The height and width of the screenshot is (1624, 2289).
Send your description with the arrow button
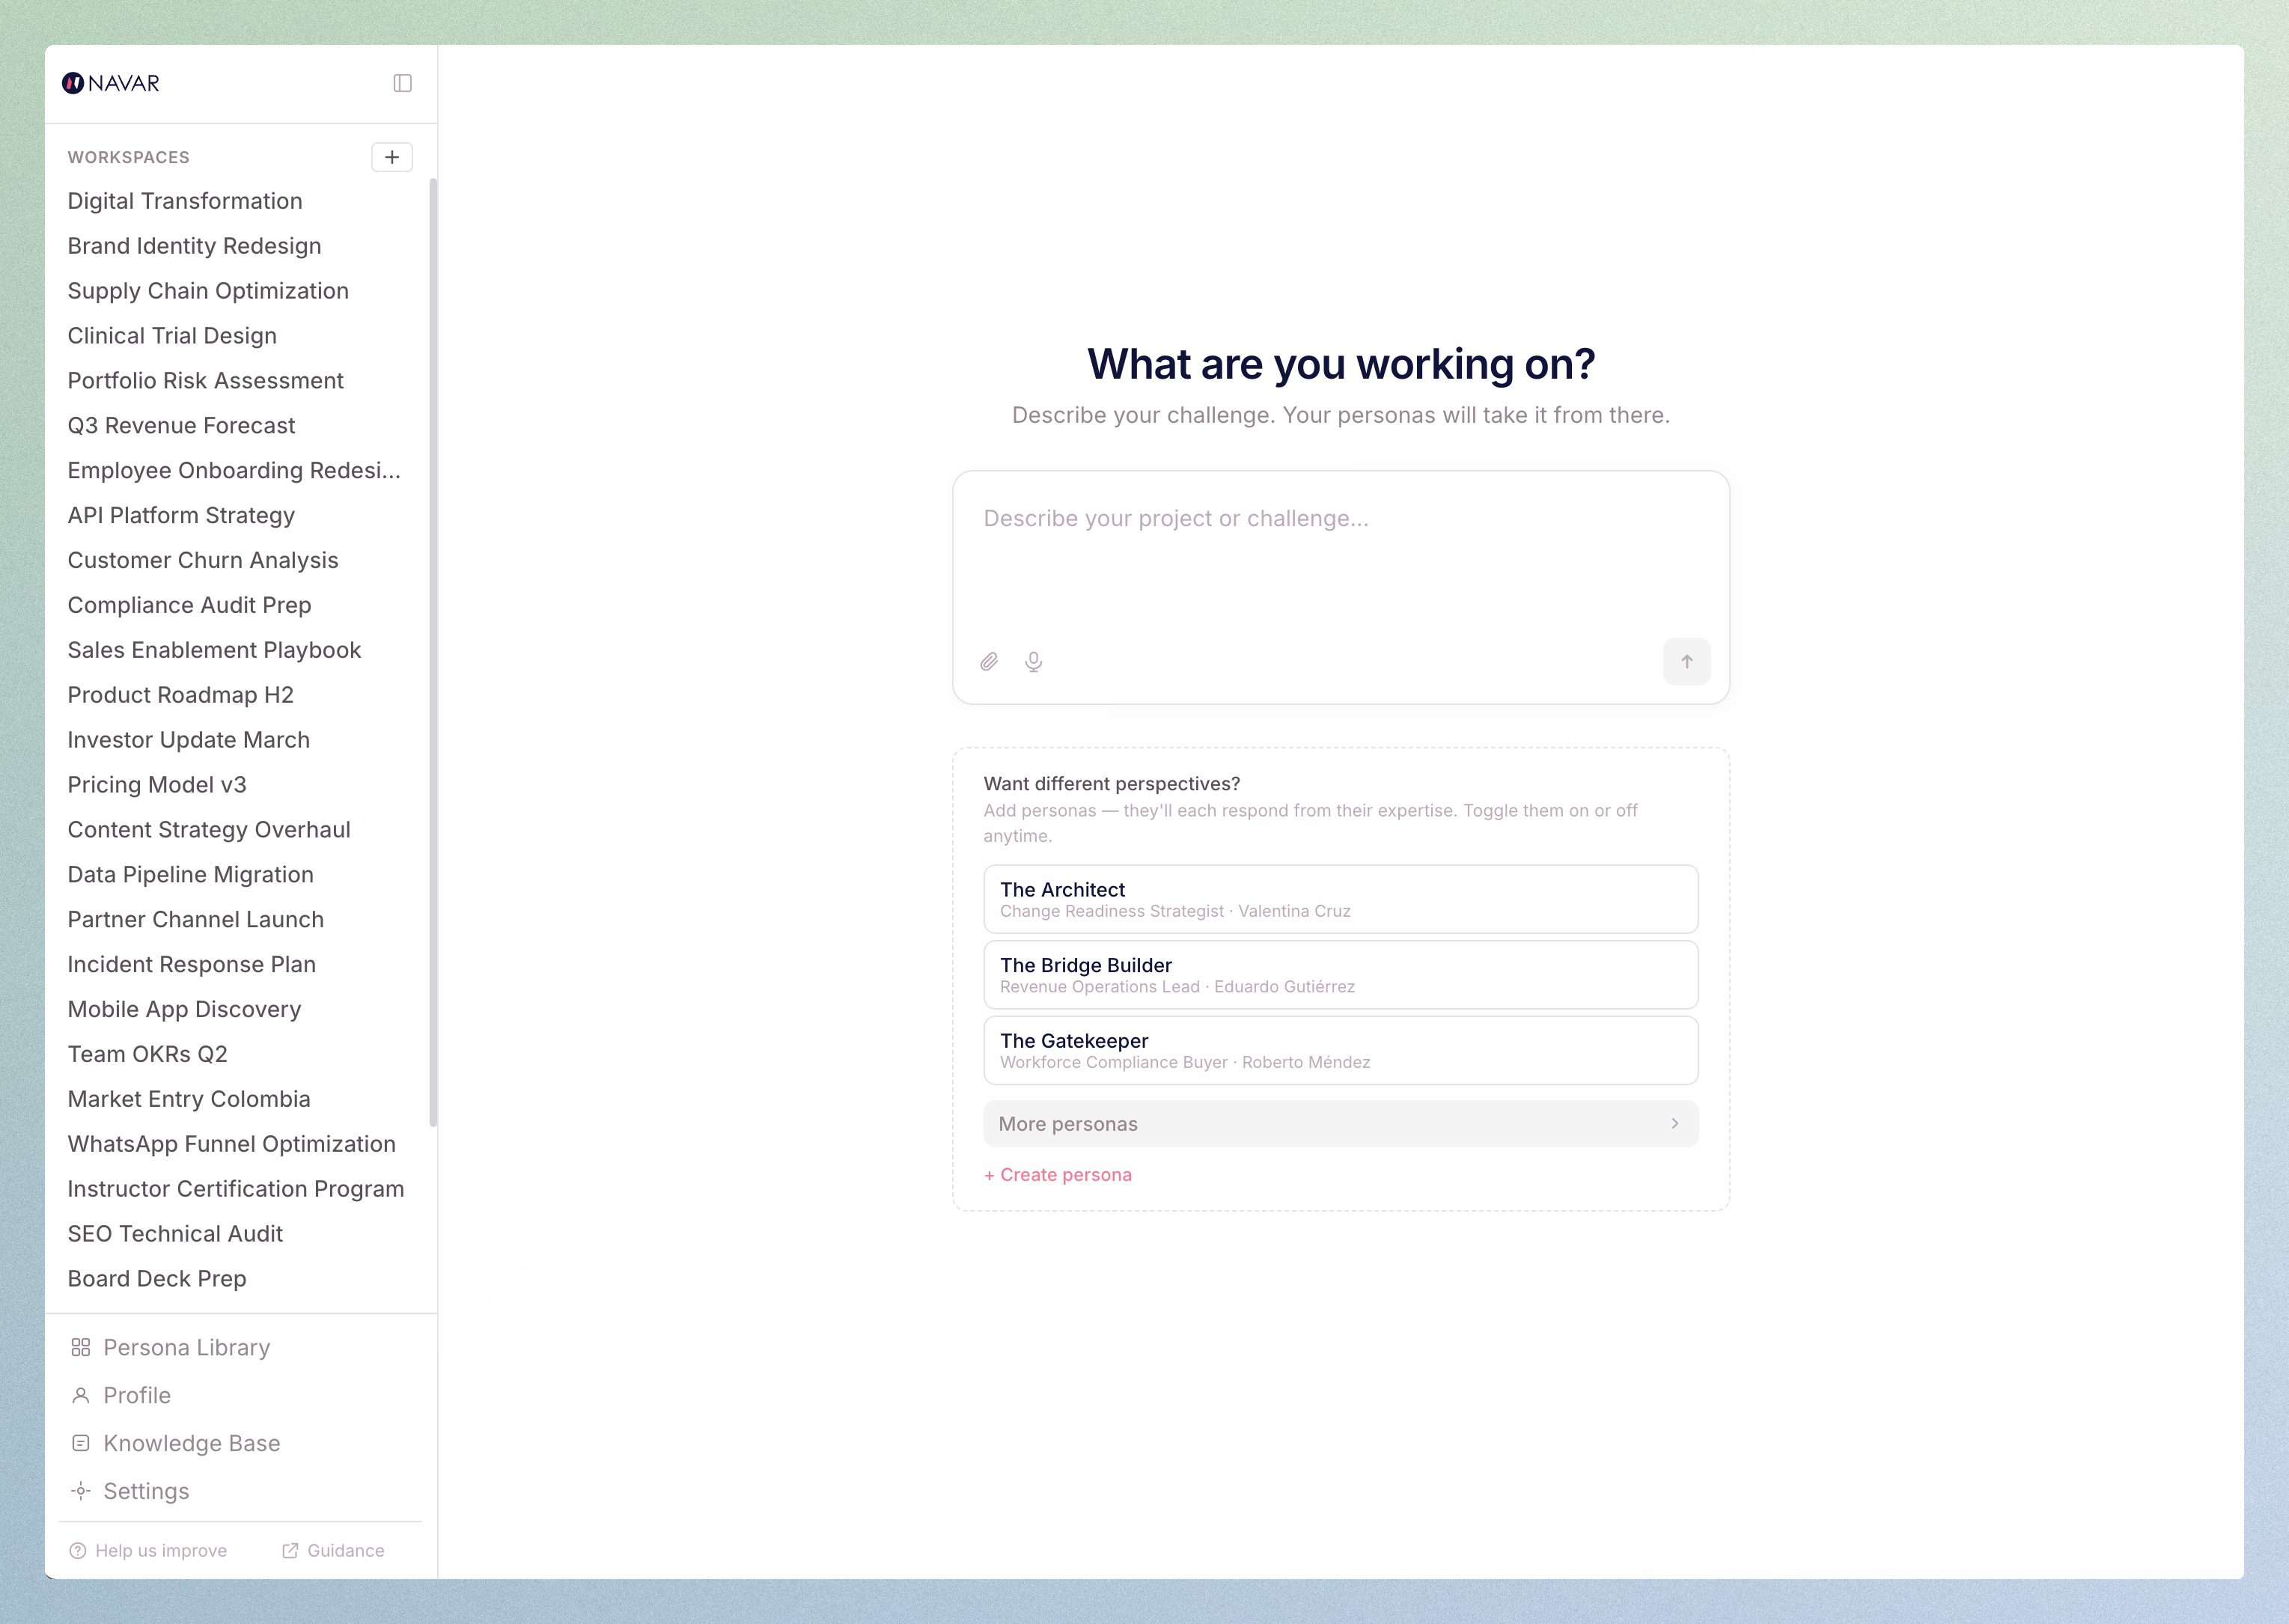click(x=1686, y=661)
